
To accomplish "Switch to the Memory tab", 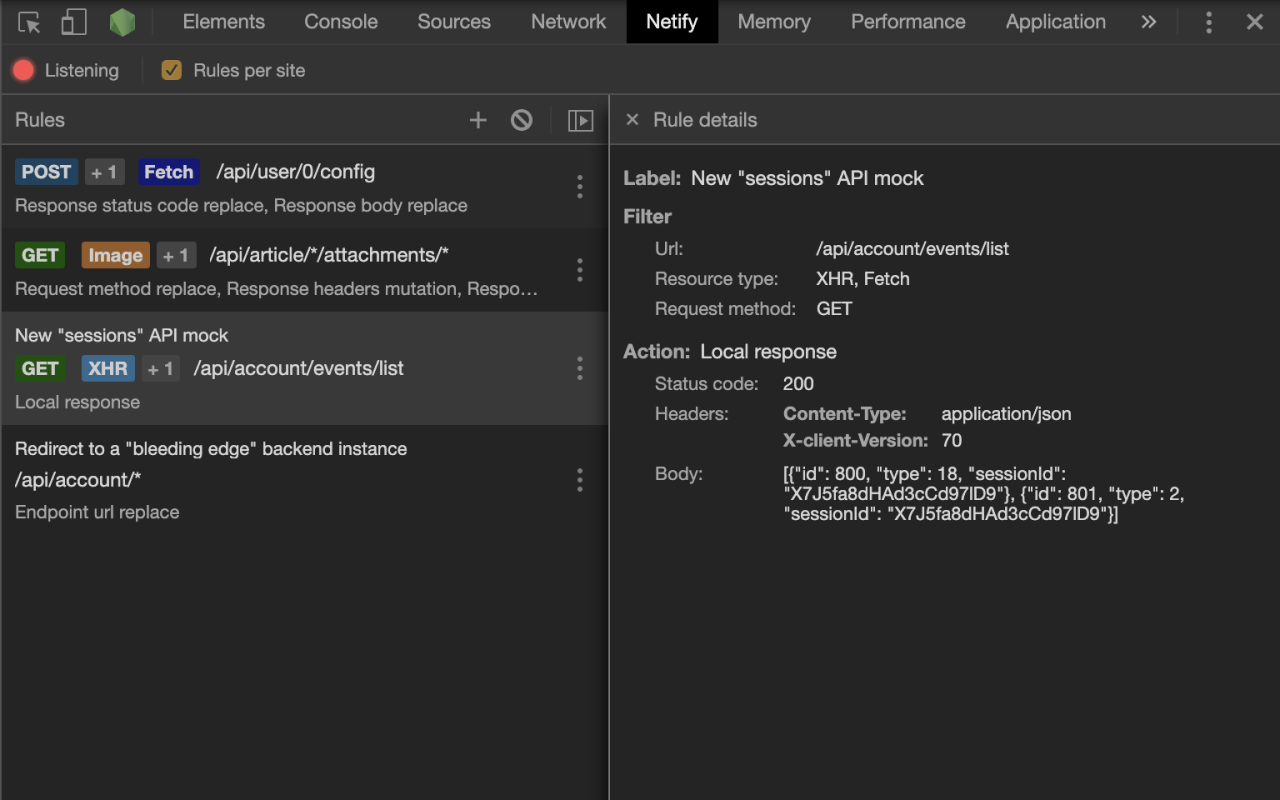I will (774, 22).
